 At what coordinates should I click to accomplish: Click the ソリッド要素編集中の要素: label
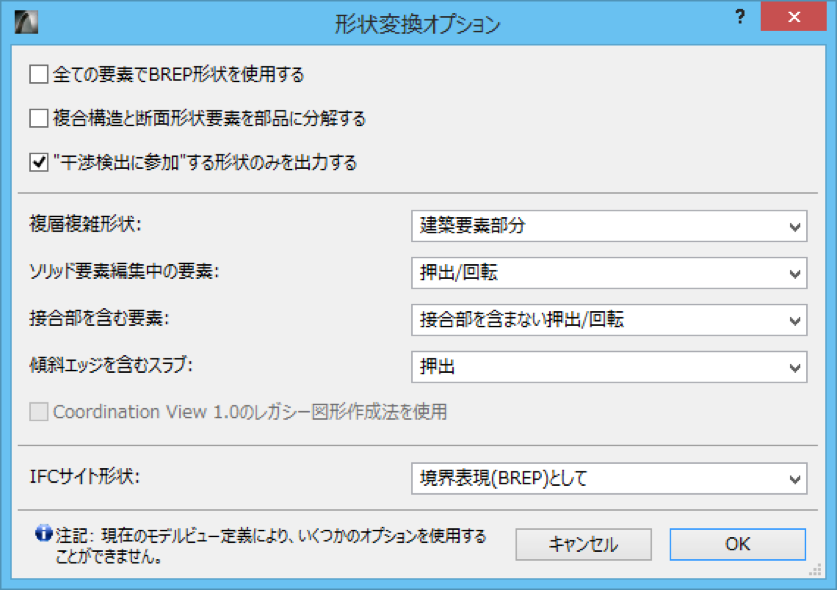click(x=124, y=271)
